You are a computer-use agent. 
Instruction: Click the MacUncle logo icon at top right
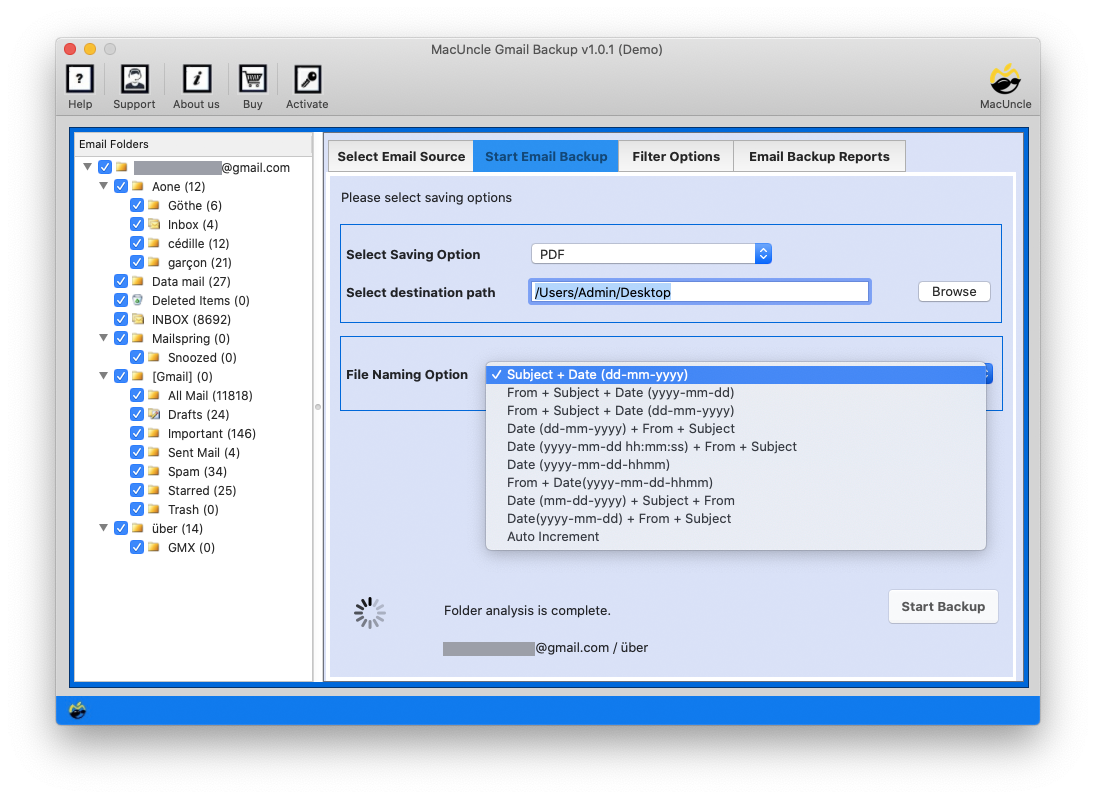[1005, 80]
